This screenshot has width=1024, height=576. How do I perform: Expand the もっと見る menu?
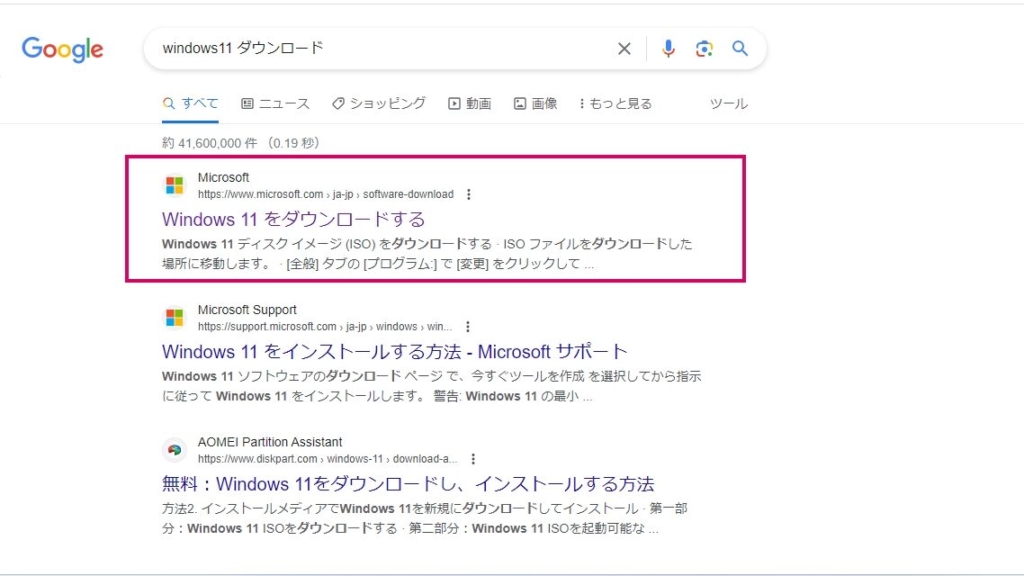(615, 103)
